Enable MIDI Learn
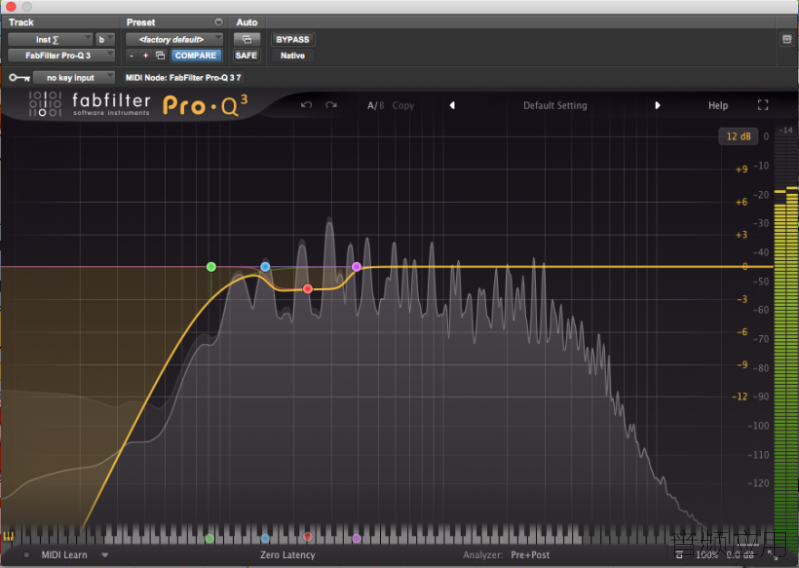Image resolution: width=799 pixels, height=568 pixels. click(x=64, y=555)
